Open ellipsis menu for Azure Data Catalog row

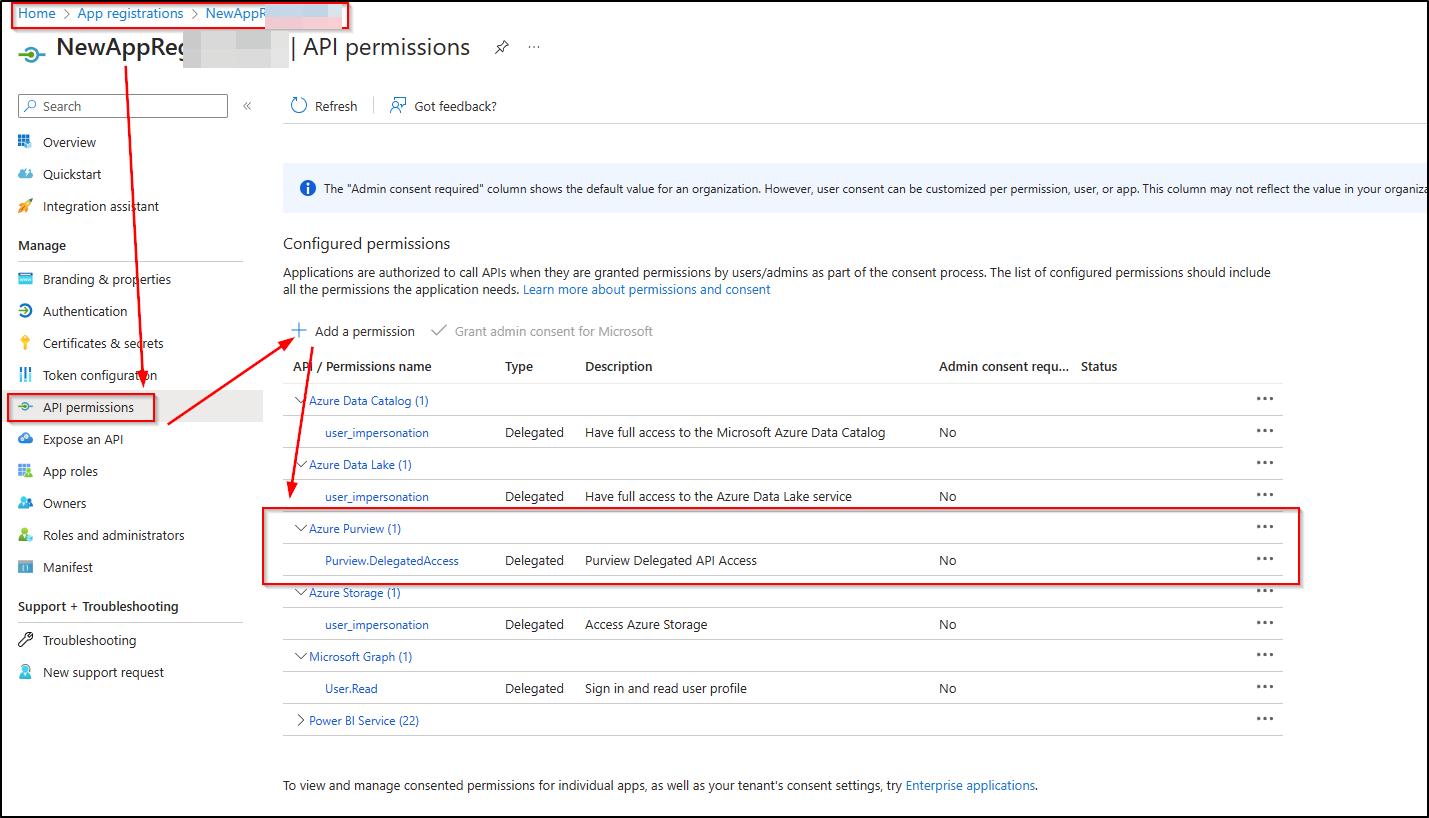pos(1265,399)
